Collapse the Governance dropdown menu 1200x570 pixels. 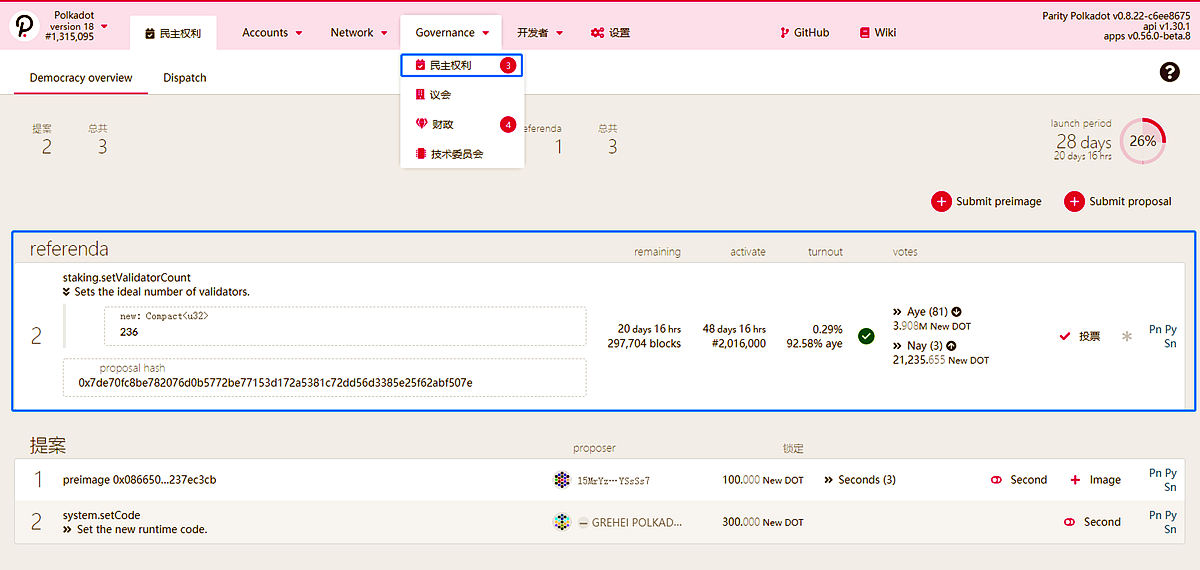[452, 33]
